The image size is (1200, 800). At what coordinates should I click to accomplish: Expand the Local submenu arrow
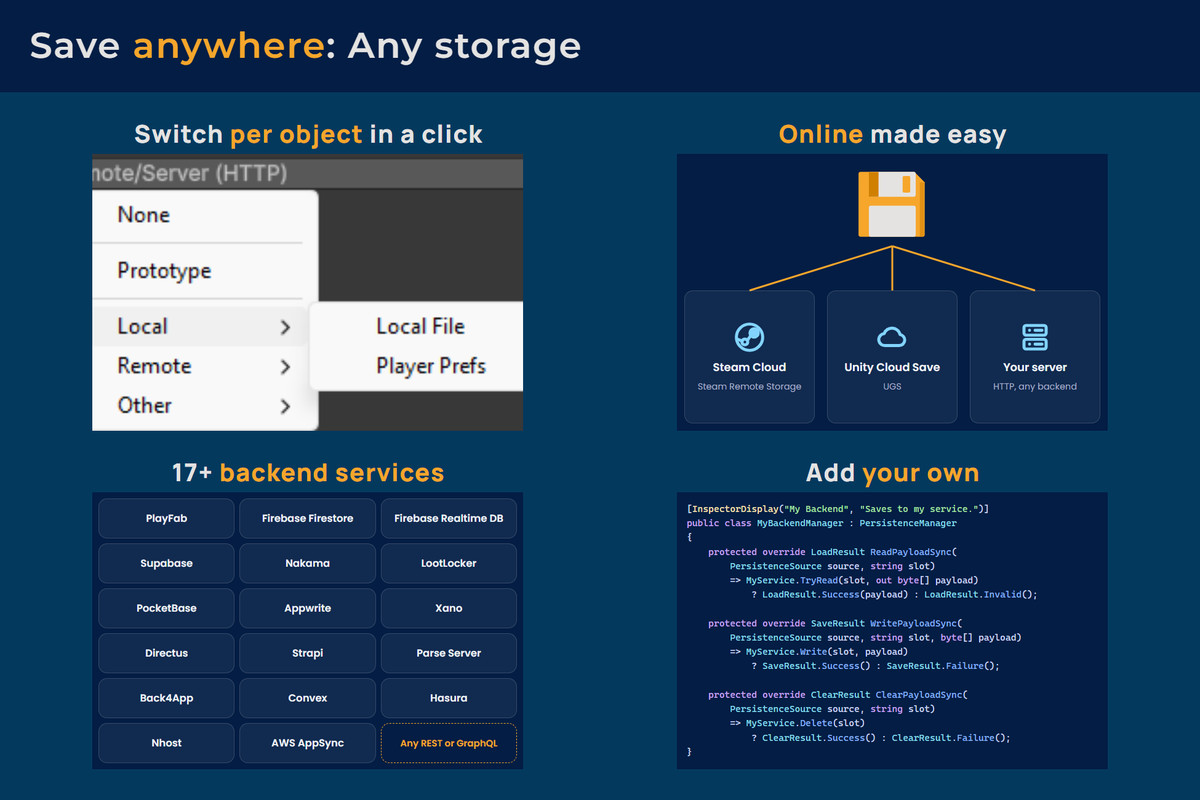pos(285,327)
